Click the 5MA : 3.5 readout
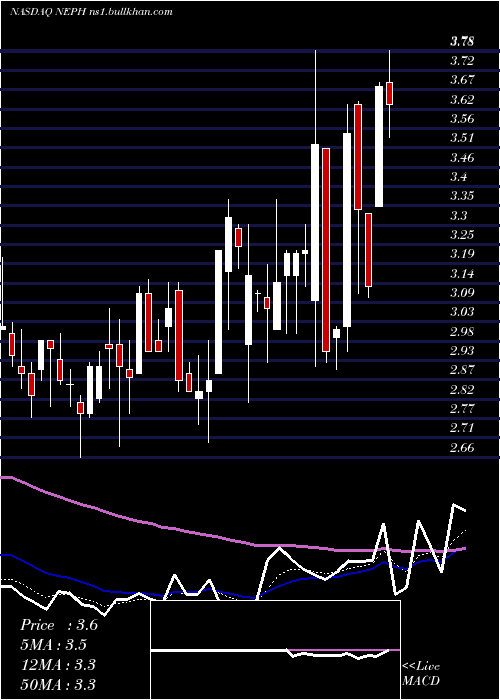500x700 pixels. (54, 645)
